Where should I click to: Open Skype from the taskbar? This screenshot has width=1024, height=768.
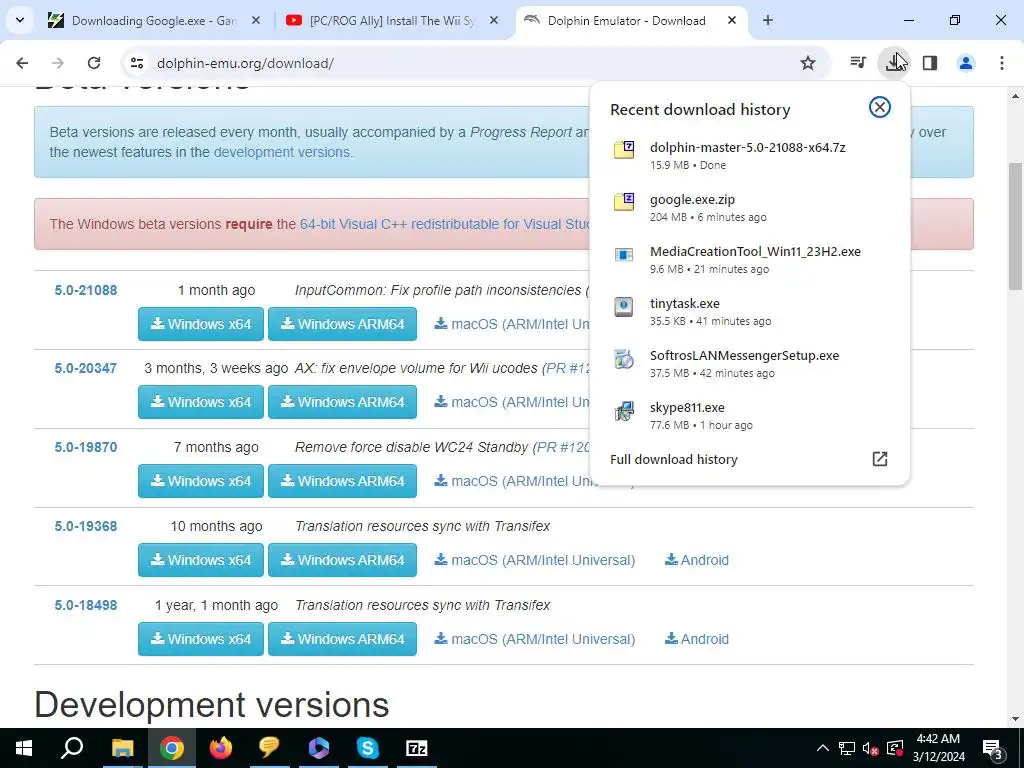tap(368, 748)
